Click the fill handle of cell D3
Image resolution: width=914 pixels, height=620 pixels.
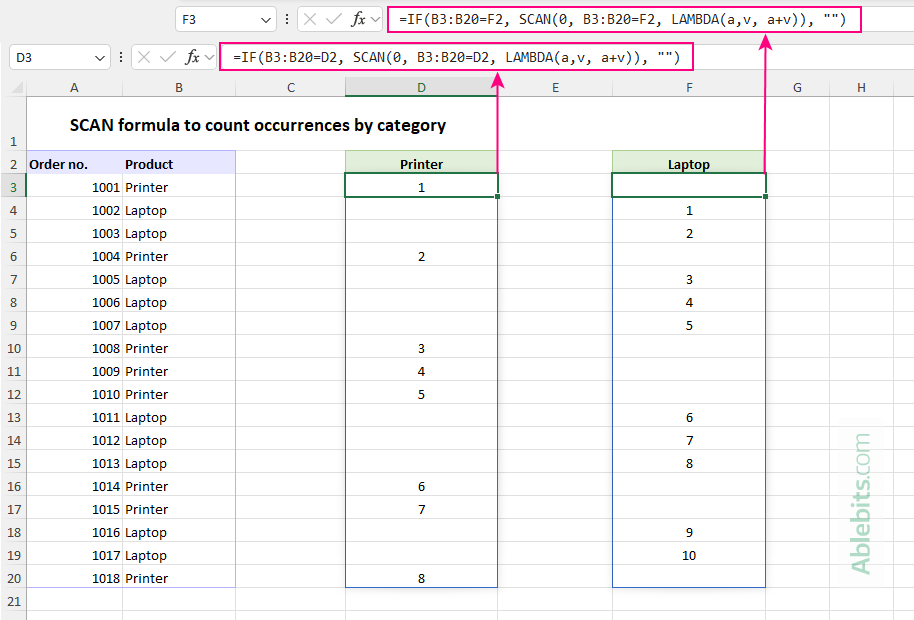(497, 197)
